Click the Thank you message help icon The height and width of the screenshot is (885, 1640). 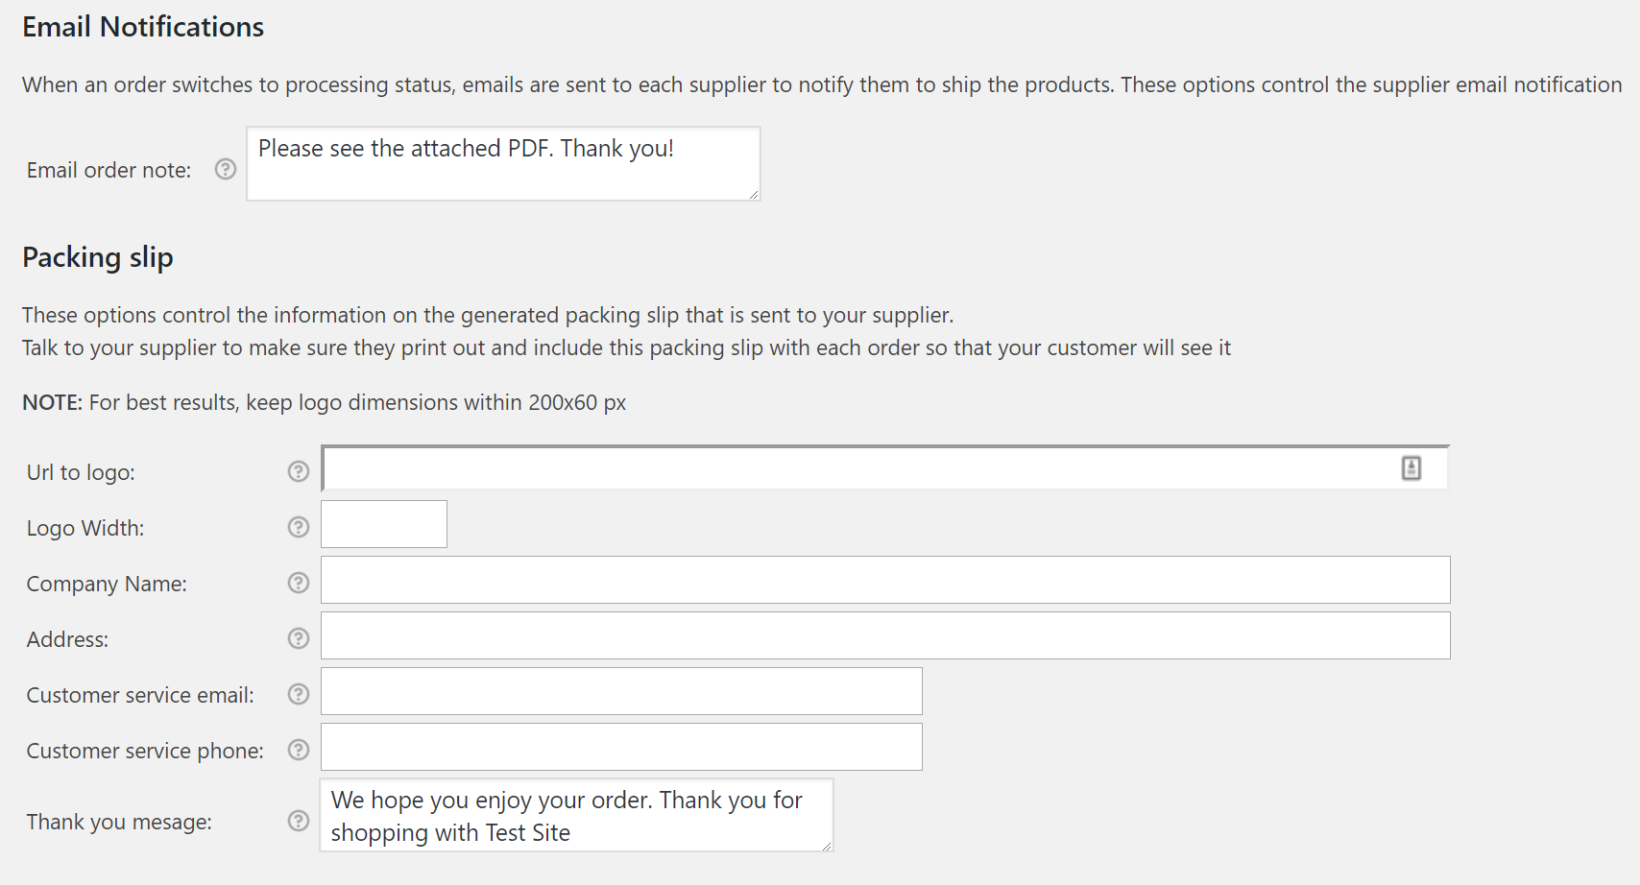[x=297, y=821]
